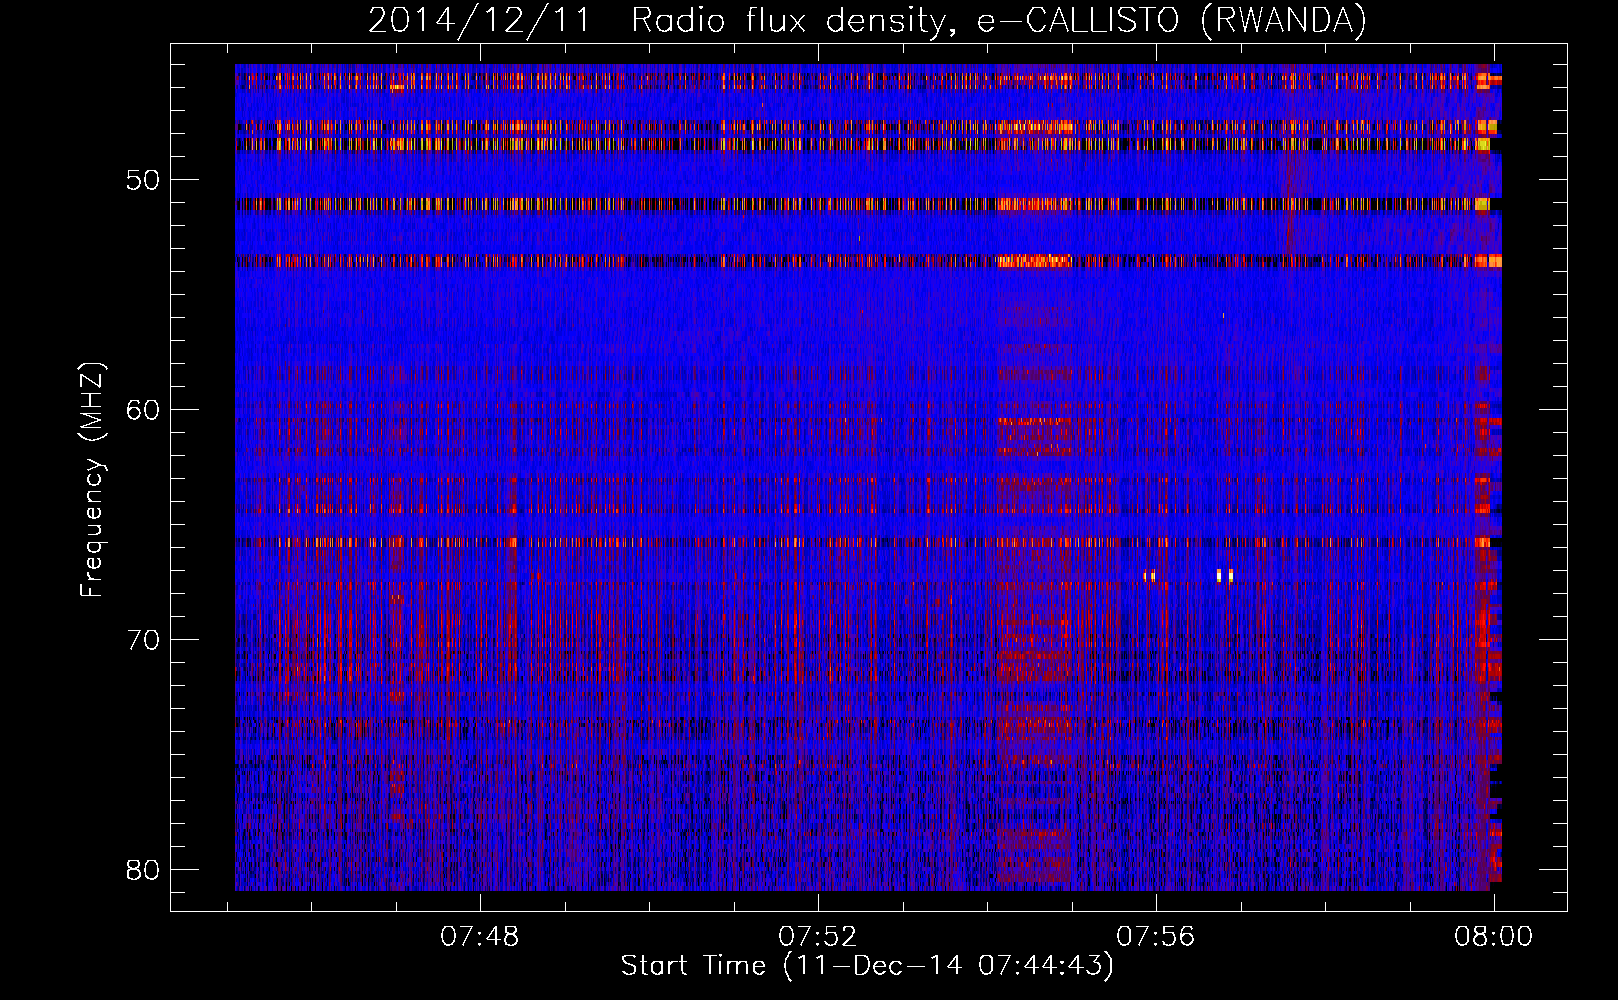Click the 08:00 time tick label
The width and height of the screenshot is (1618, 1000).
click(1493, 937)
